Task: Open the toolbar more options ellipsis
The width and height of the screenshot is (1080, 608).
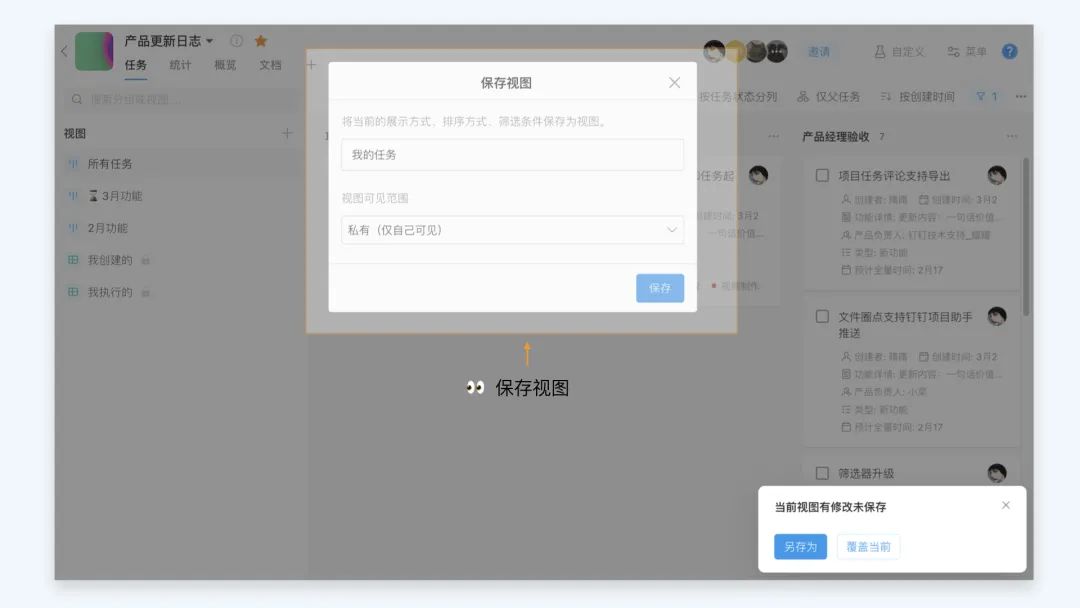Action: [x=1021, y=97]
